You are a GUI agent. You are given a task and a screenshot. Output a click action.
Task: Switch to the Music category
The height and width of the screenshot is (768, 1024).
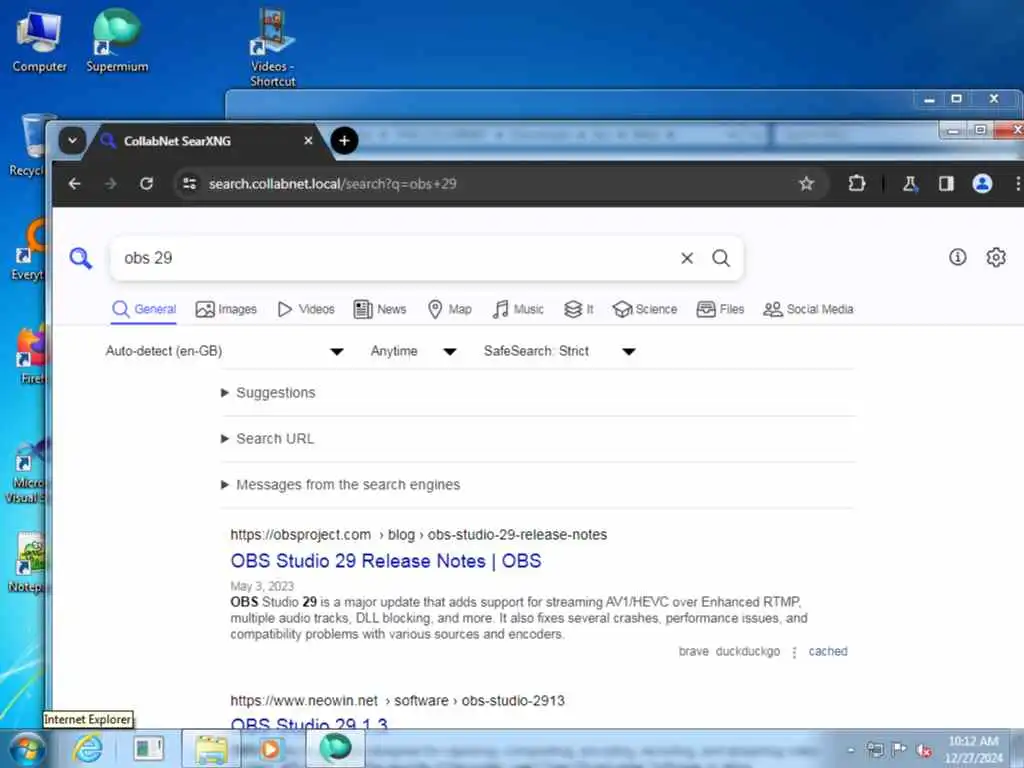point(518,309)
